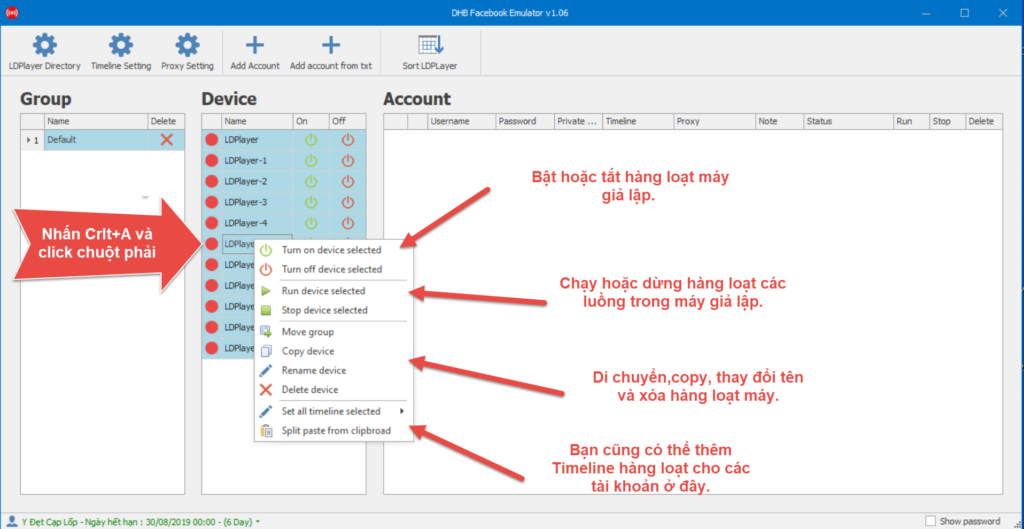Choose Copy device from context menu

pos(334,351)
